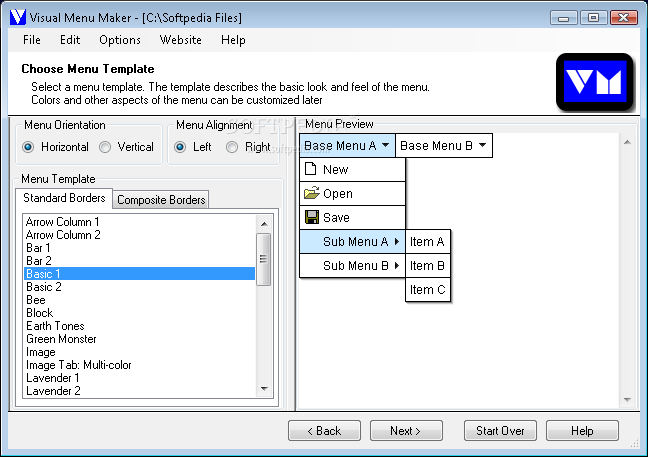
Task: Select Vertical menu orientation
Action: point(105,147)
